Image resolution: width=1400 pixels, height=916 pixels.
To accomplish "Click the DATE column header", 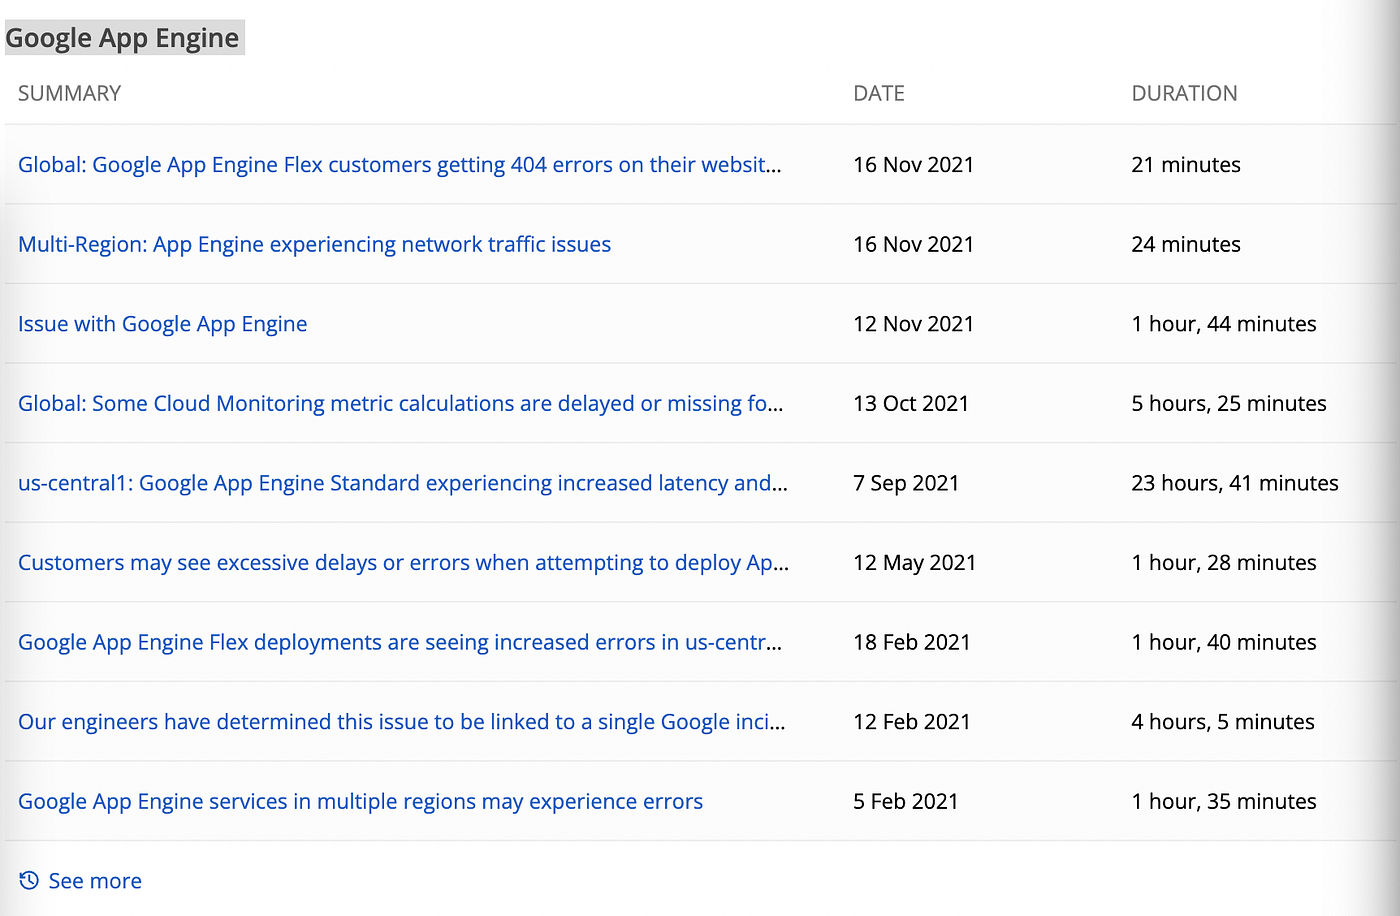I will click(x=878, y=93).
